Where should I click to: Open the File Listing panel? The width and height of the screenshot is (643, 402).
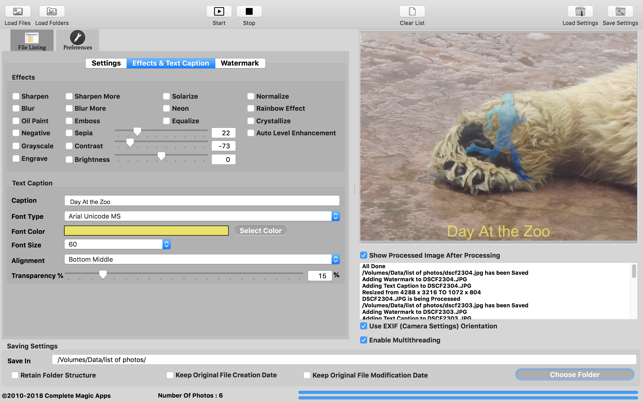pyautogui.click(x=32, y=41)
